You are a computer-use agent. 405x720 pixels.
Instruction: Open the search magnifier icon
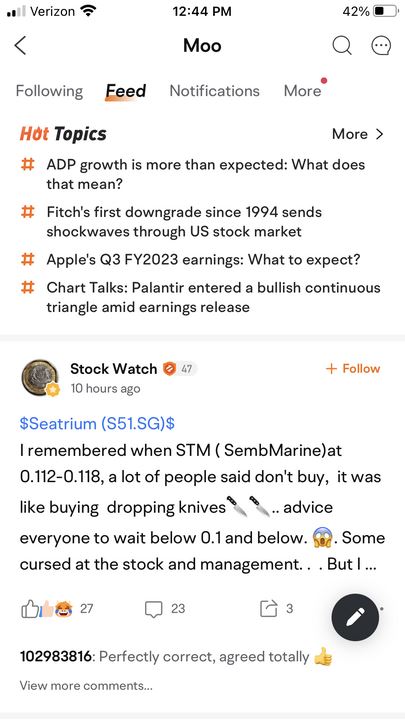click(342, 45)
